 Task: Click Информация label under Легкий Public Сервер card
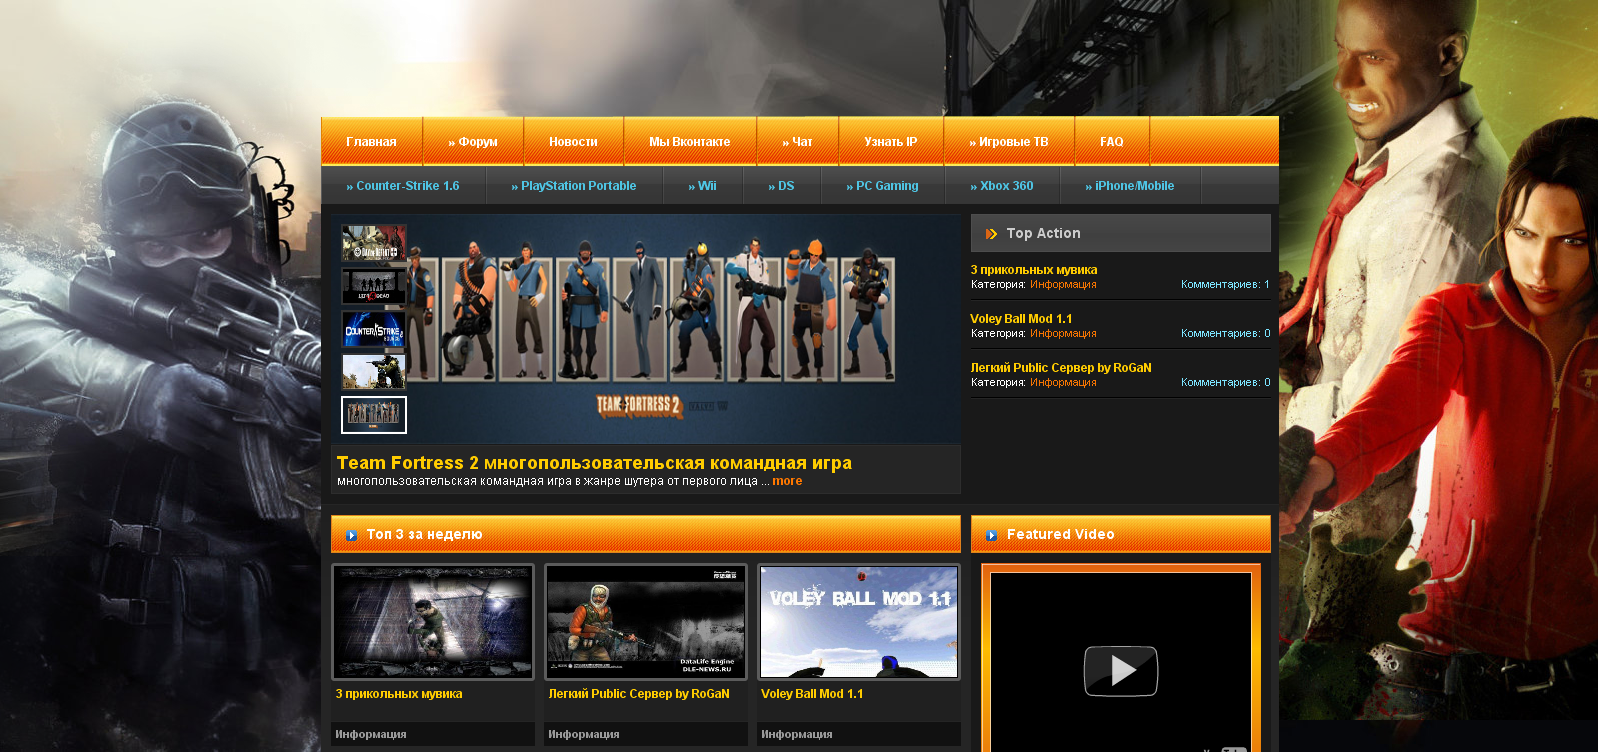pos(584,734)
